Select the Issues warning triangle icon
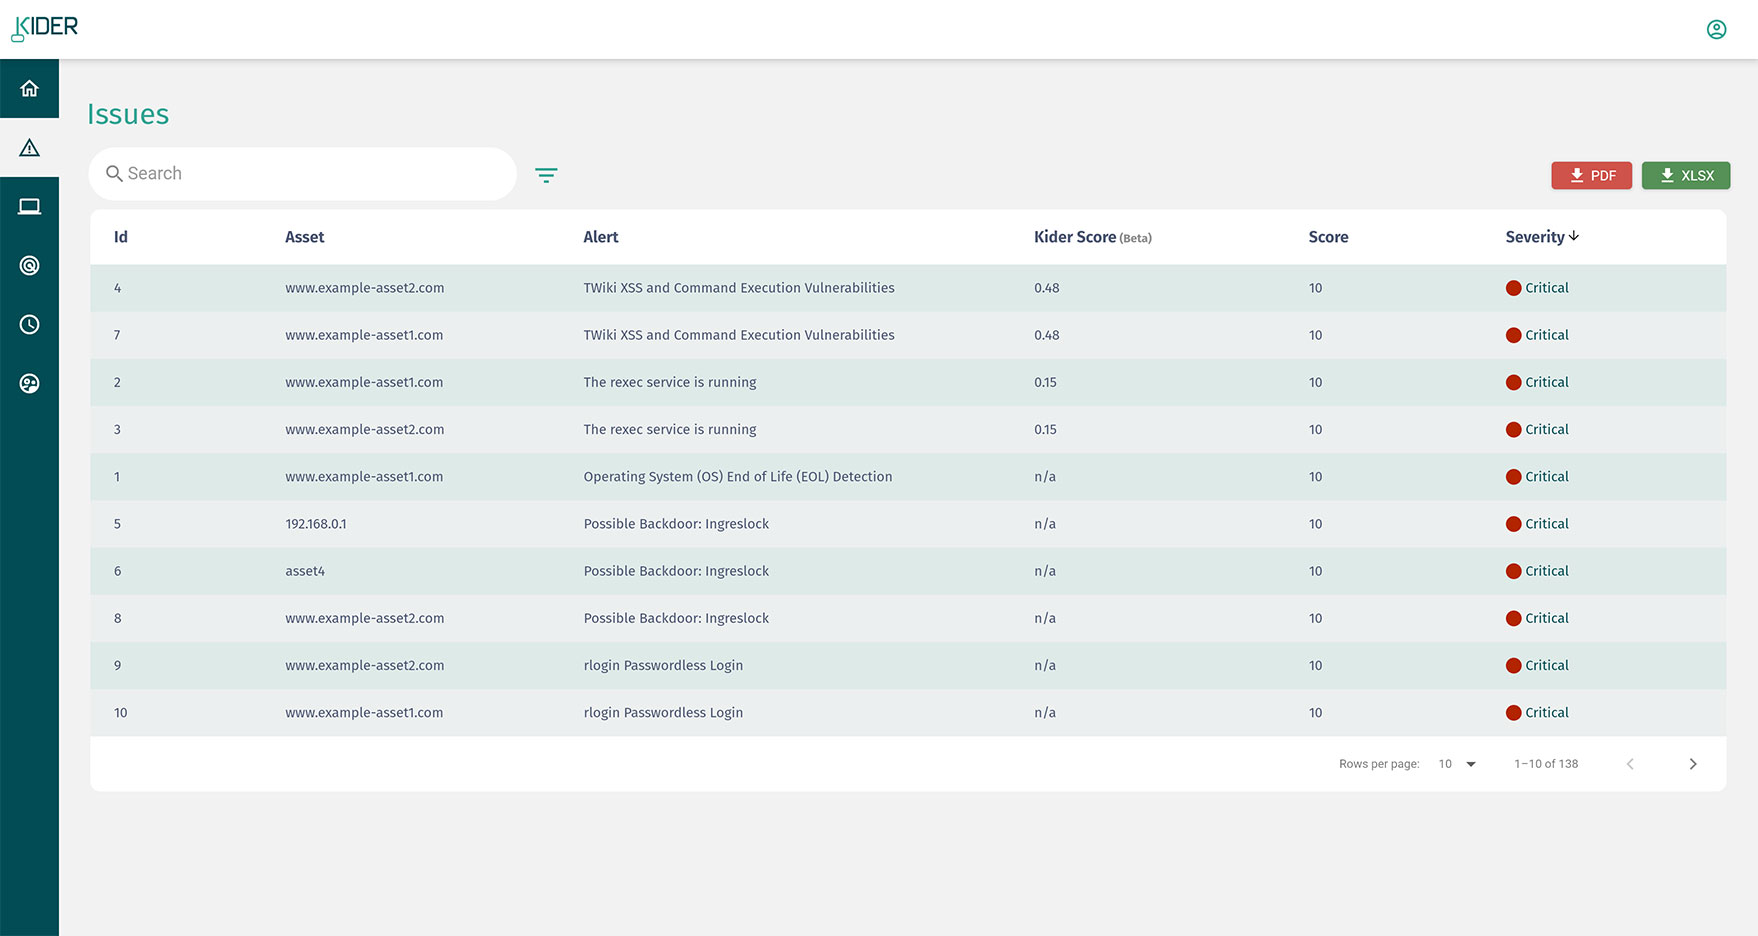 coord(29,148)
